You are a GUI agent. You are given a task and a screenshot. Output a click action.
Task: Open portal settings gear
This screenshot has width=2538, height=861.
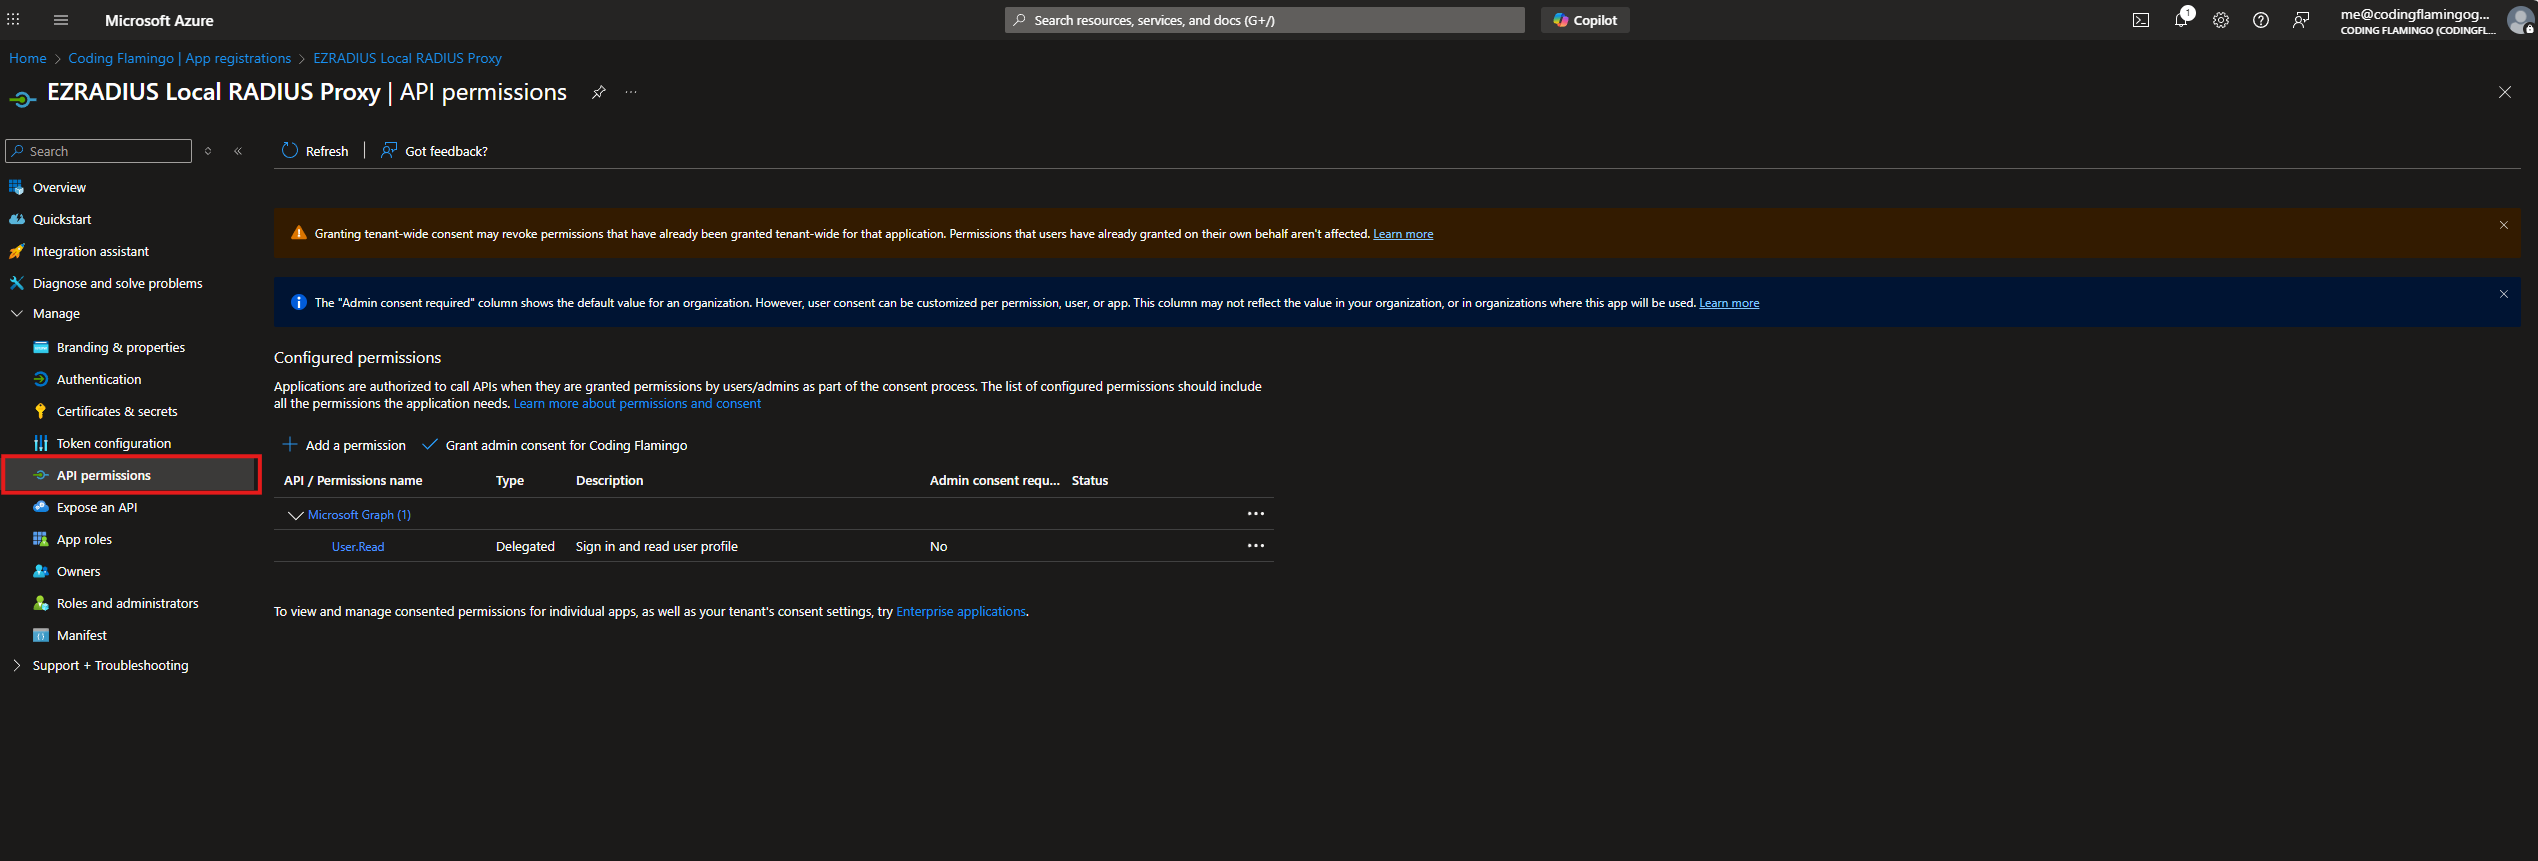click(2221, 20)
